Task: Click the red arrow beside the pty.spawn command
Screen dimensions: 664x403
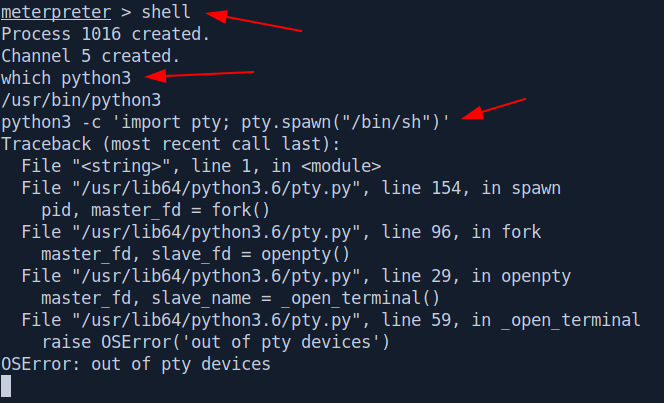Action: 494,109
